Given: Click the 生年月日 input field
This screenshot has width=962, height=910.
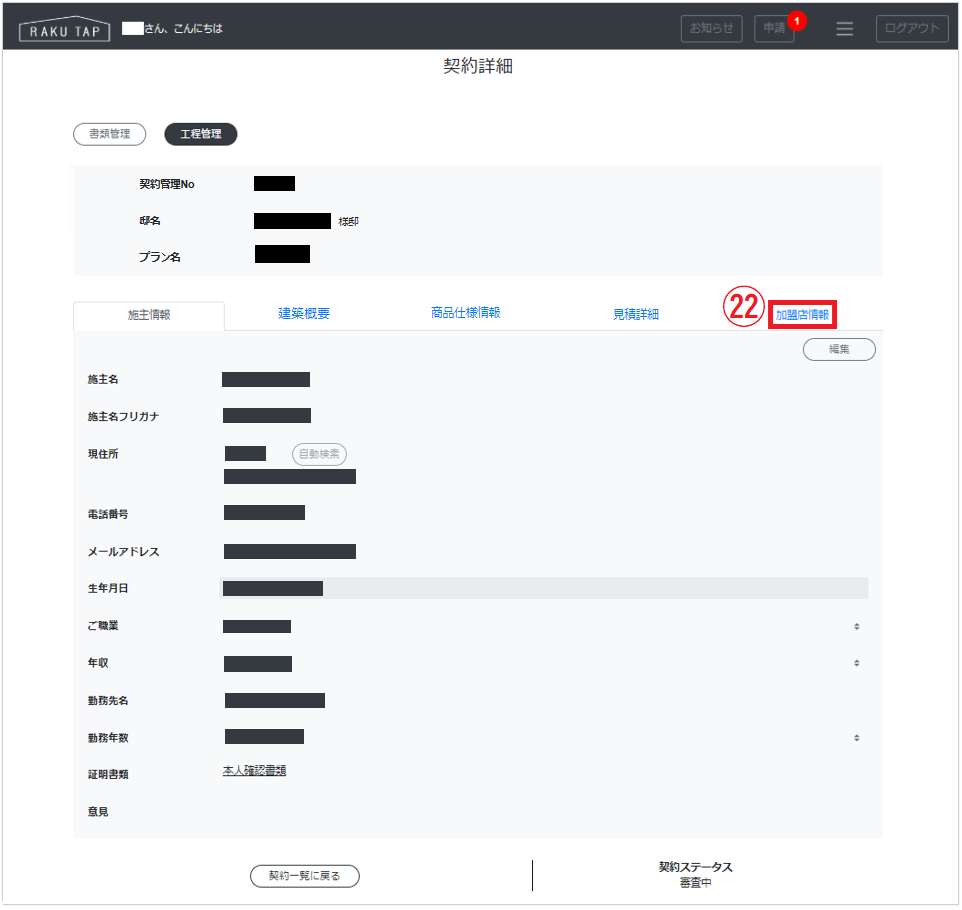Looking at the screenshot, I should point(544,588).
